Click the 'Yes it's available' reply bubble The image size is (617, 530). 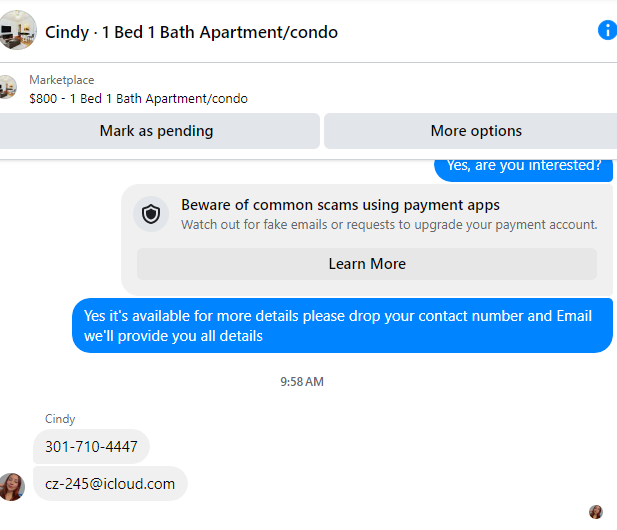(341, 326)
